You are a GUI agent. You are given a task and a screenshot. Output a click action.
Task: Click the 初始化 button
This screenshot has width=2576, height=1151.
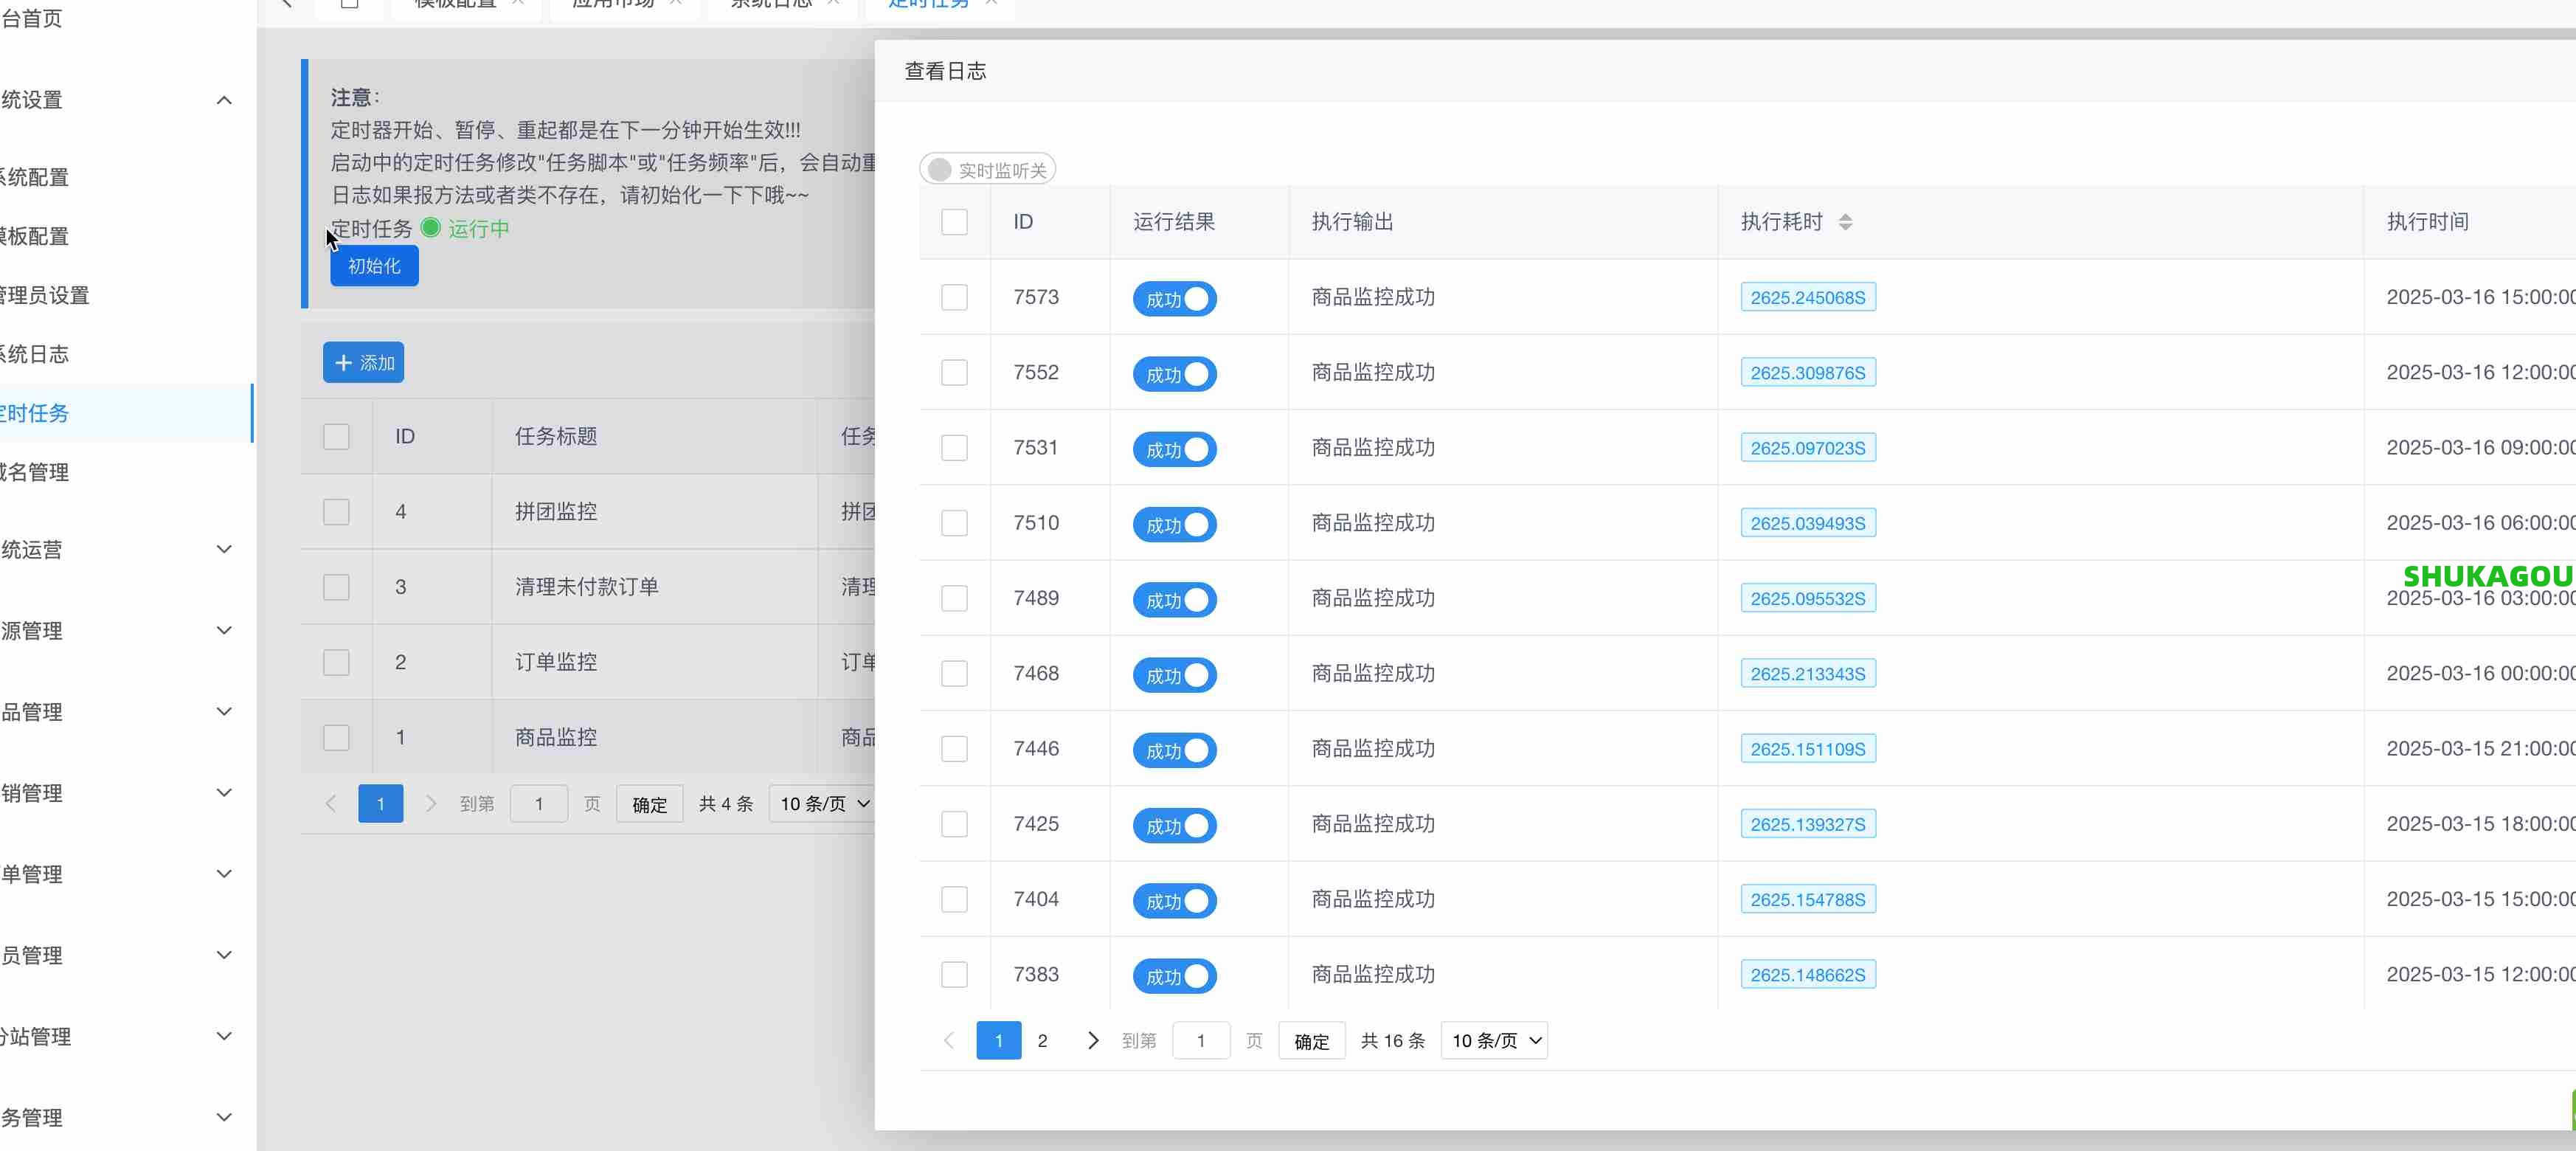click(x=373, y=266)
